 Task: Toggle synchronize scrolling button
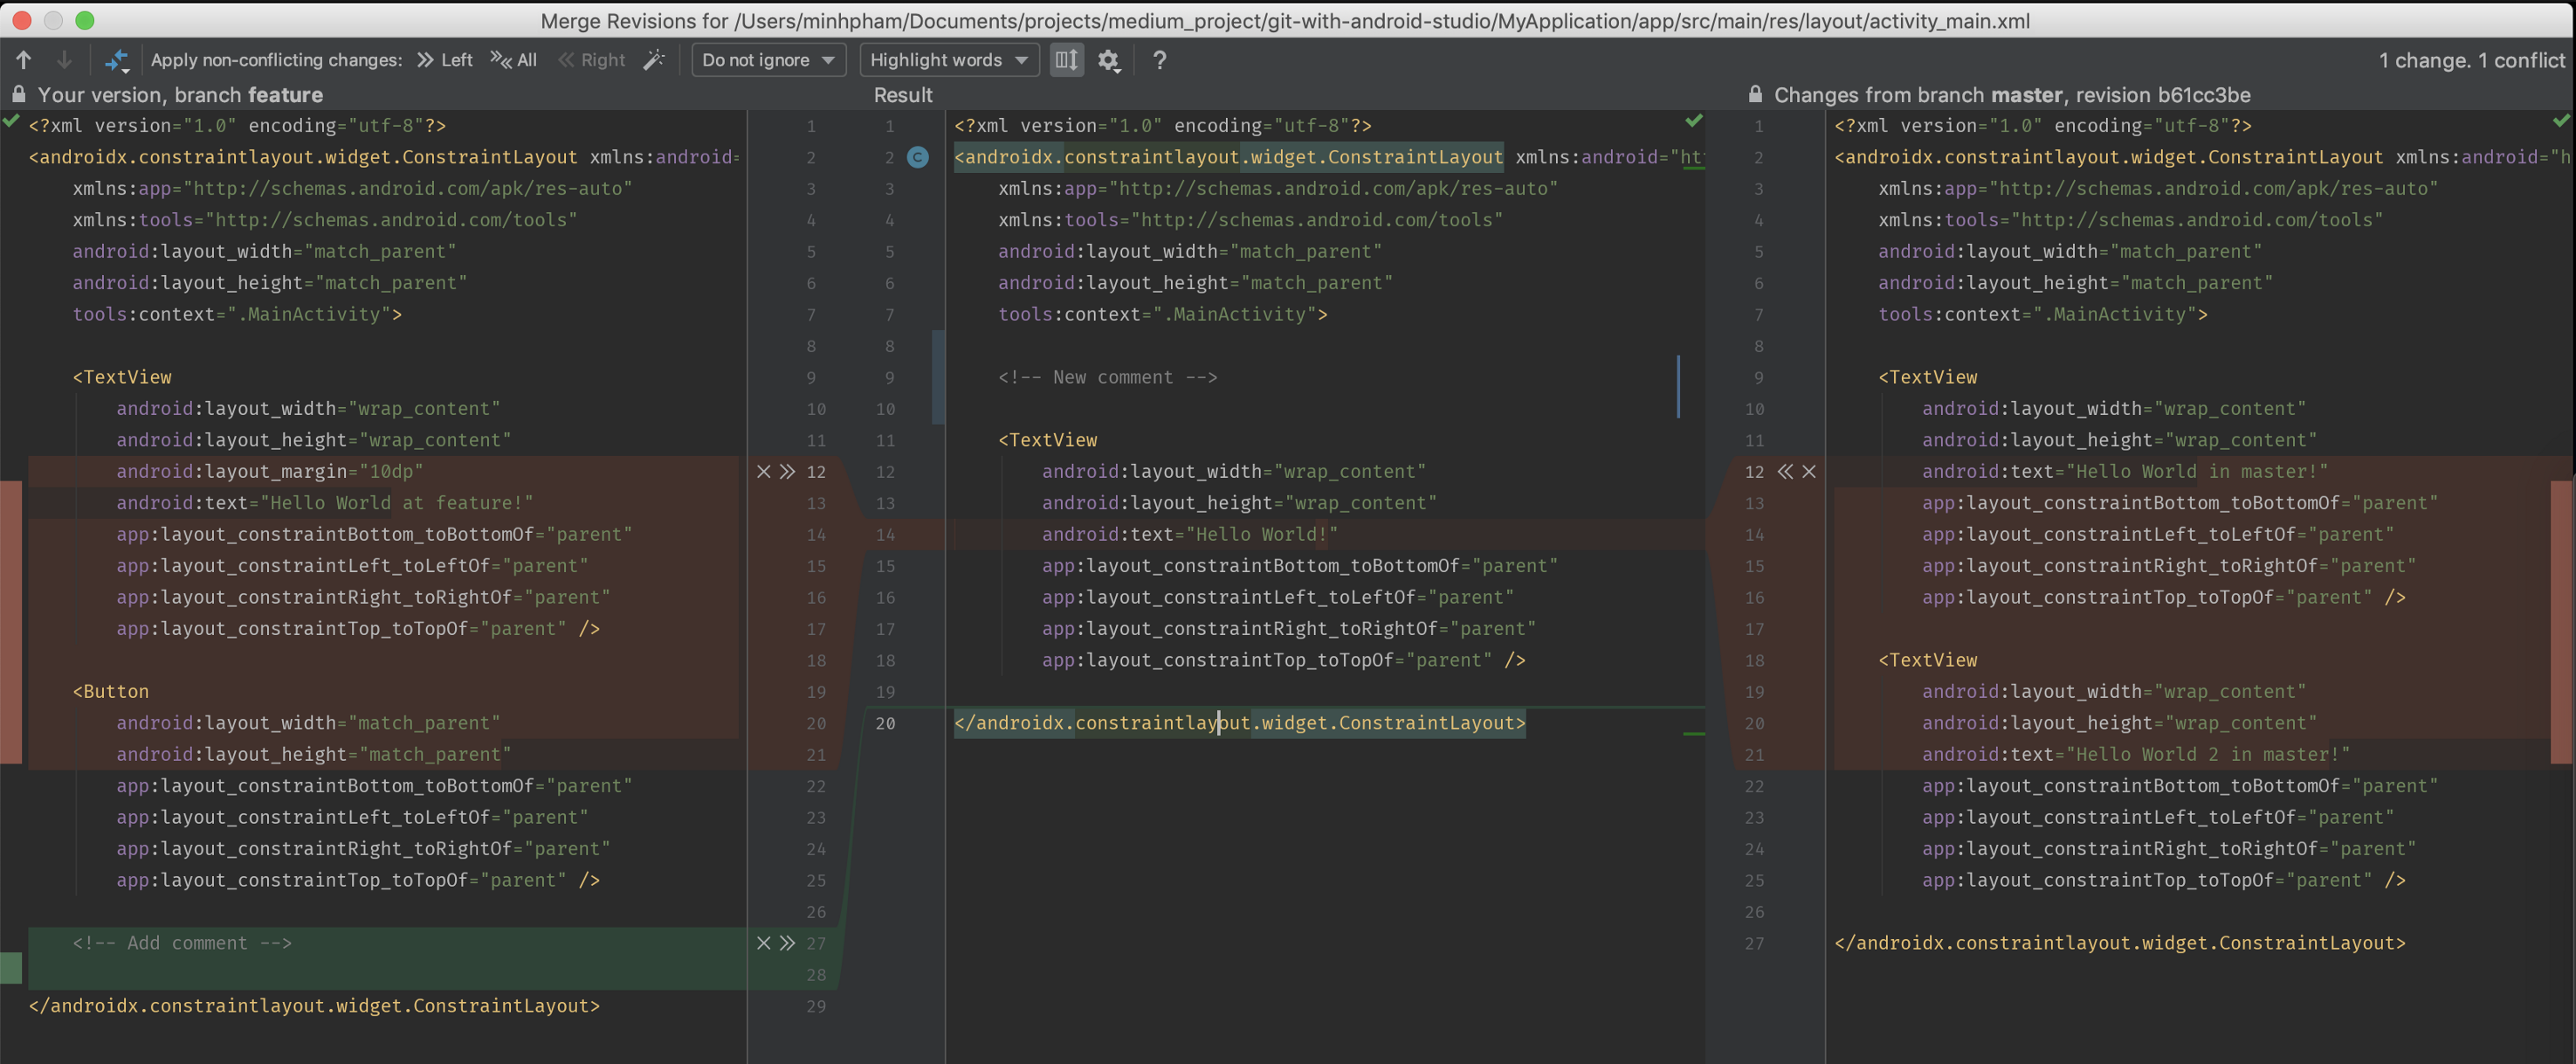1066,60
